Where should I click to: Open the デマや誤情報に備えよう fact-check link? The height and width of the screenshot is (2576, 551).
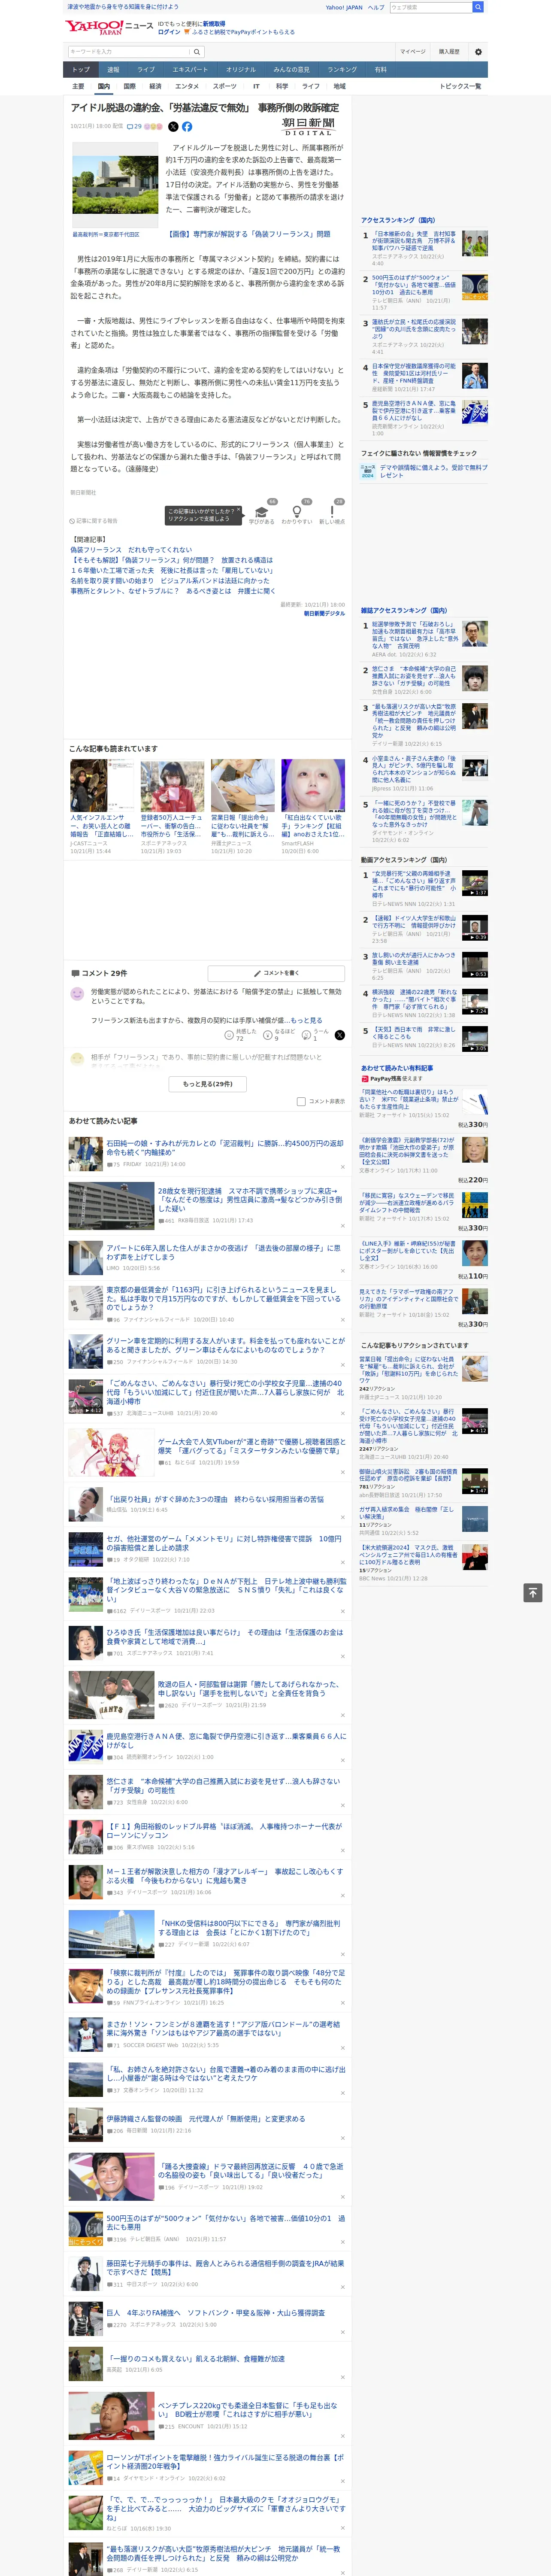tap(433, 471)
